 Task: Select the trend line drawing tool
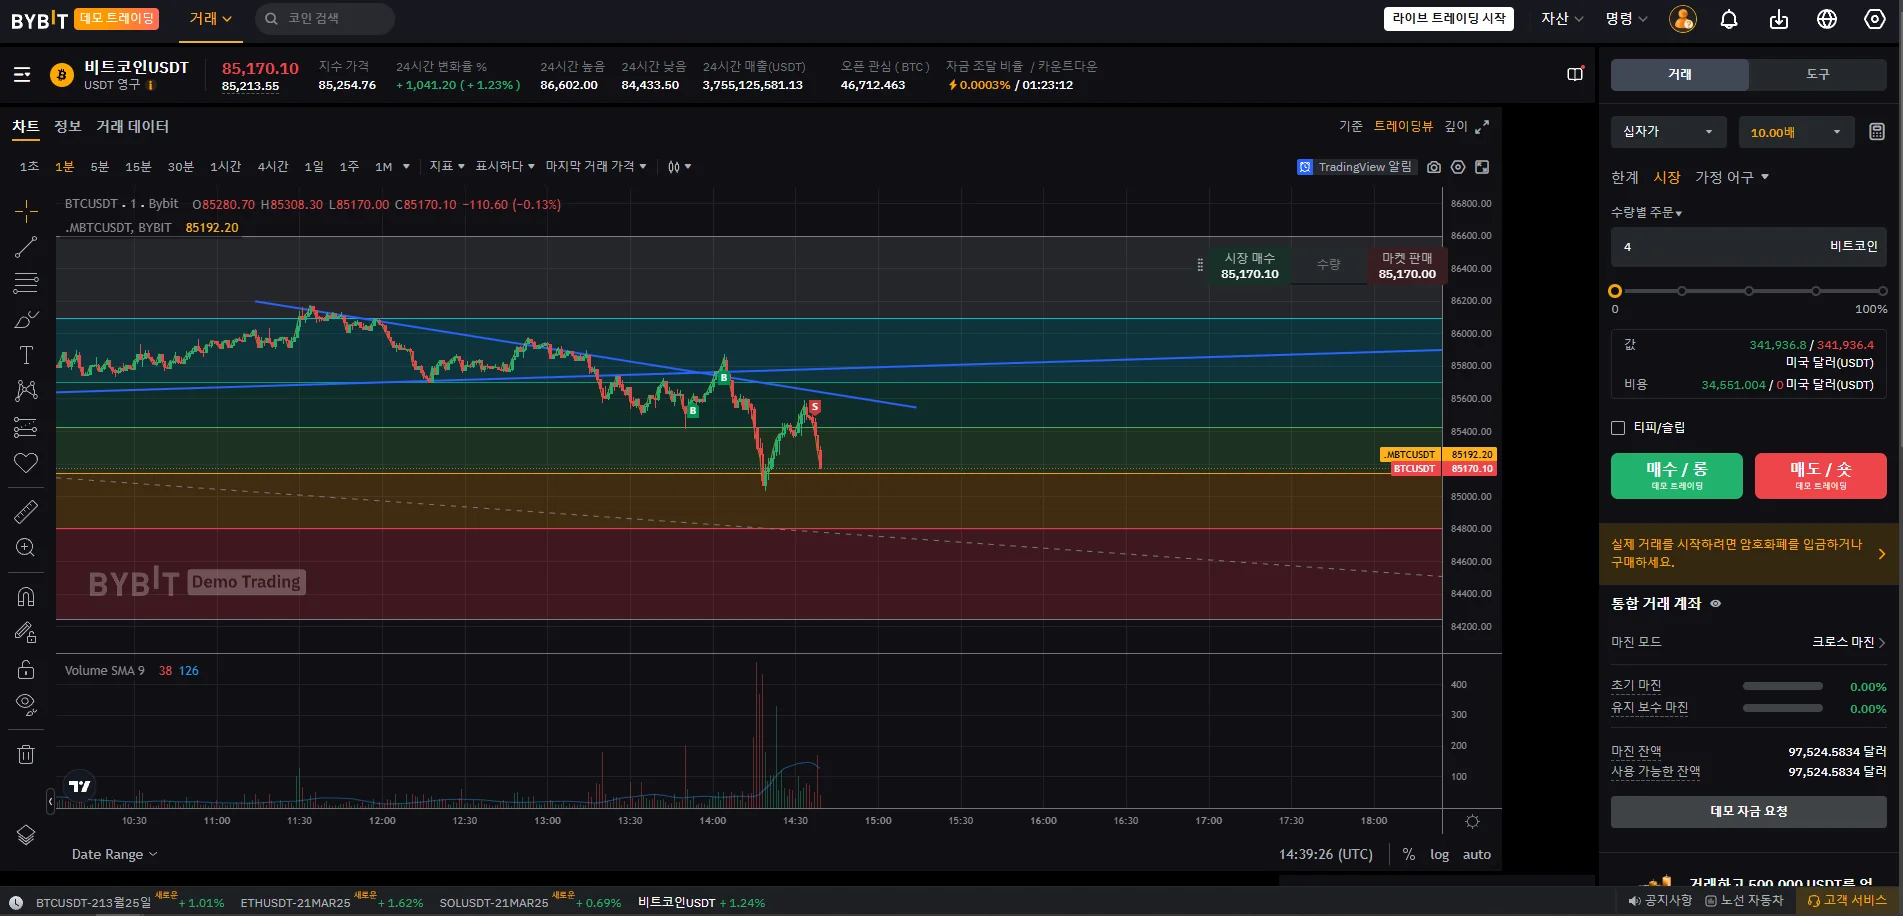coord(26,247)
